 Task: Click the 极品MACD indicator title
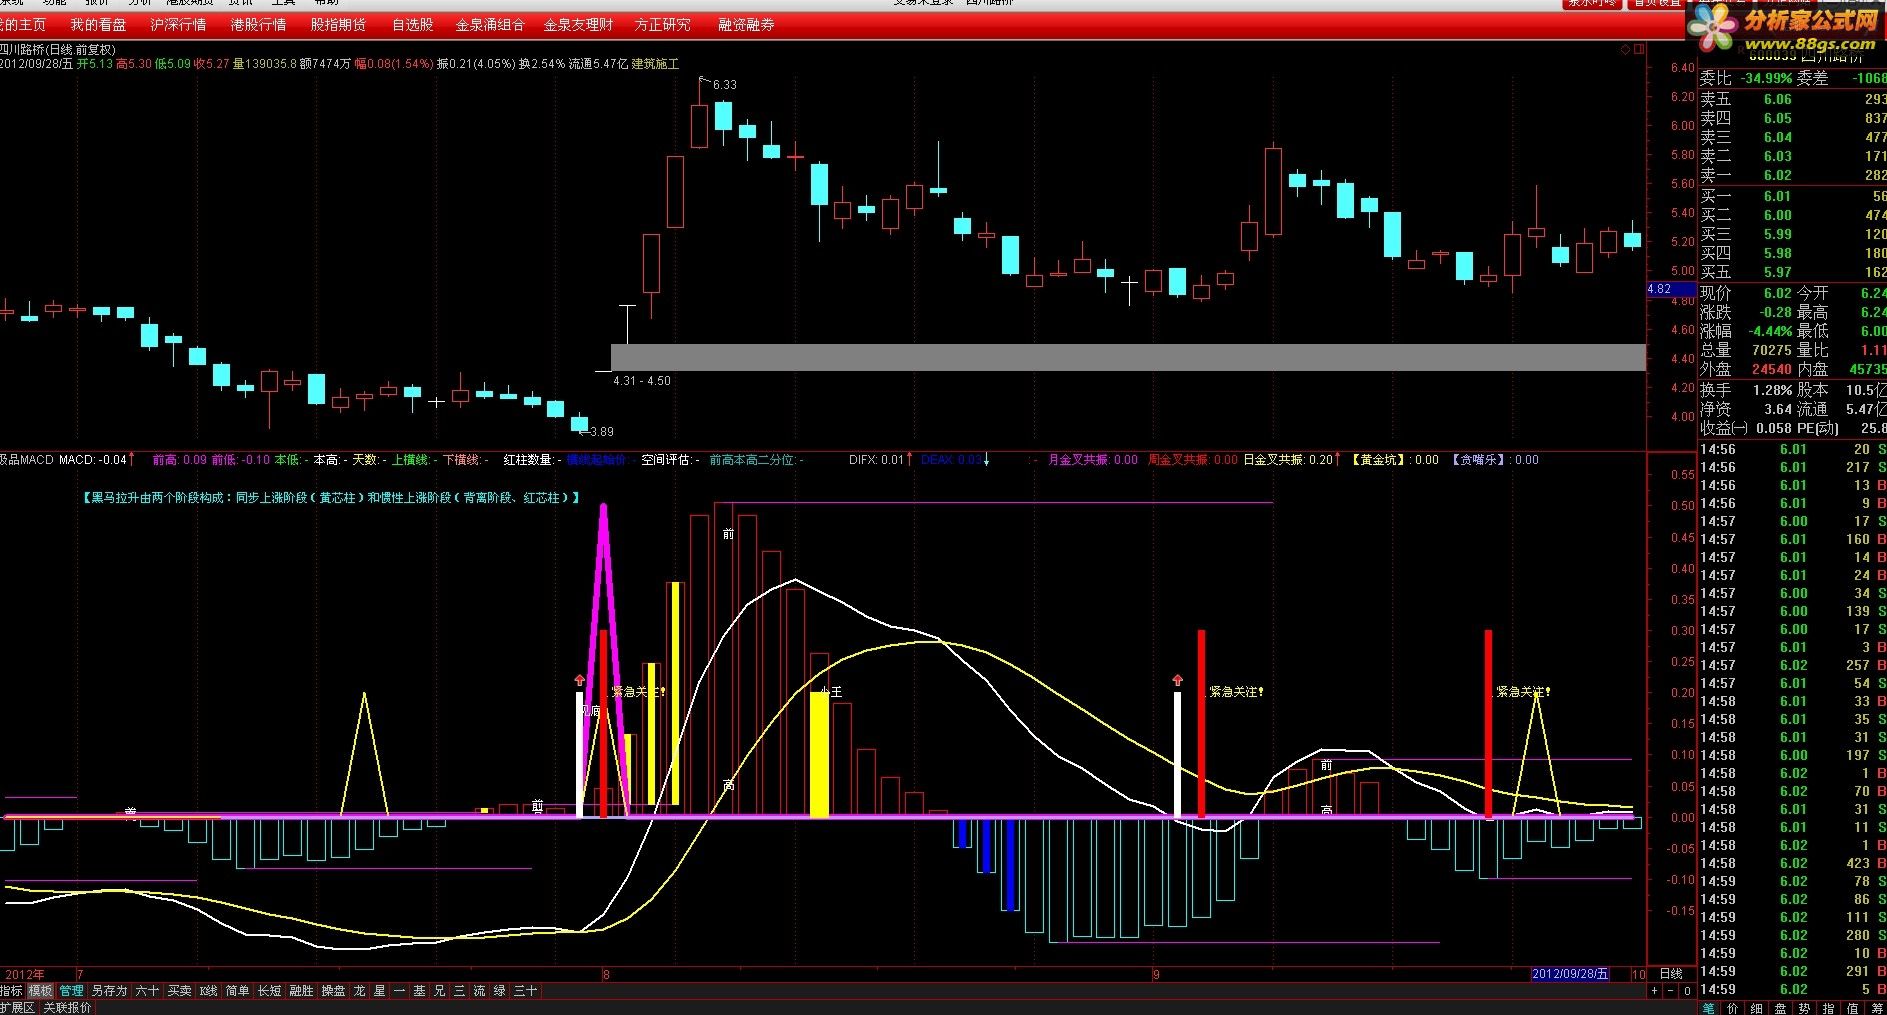[27, 460]
